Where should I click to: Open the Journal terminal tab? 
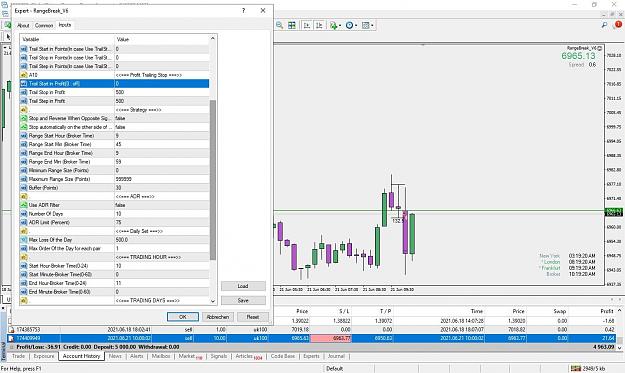(x=336, y=356)
